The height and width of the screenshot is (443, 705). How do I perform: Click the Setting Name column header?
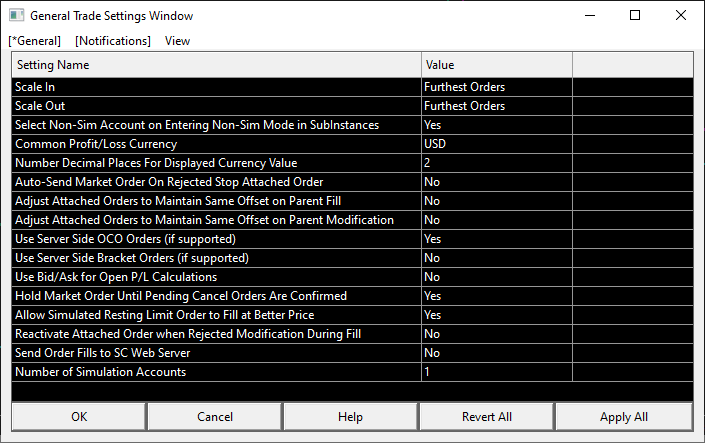point(215,65)
